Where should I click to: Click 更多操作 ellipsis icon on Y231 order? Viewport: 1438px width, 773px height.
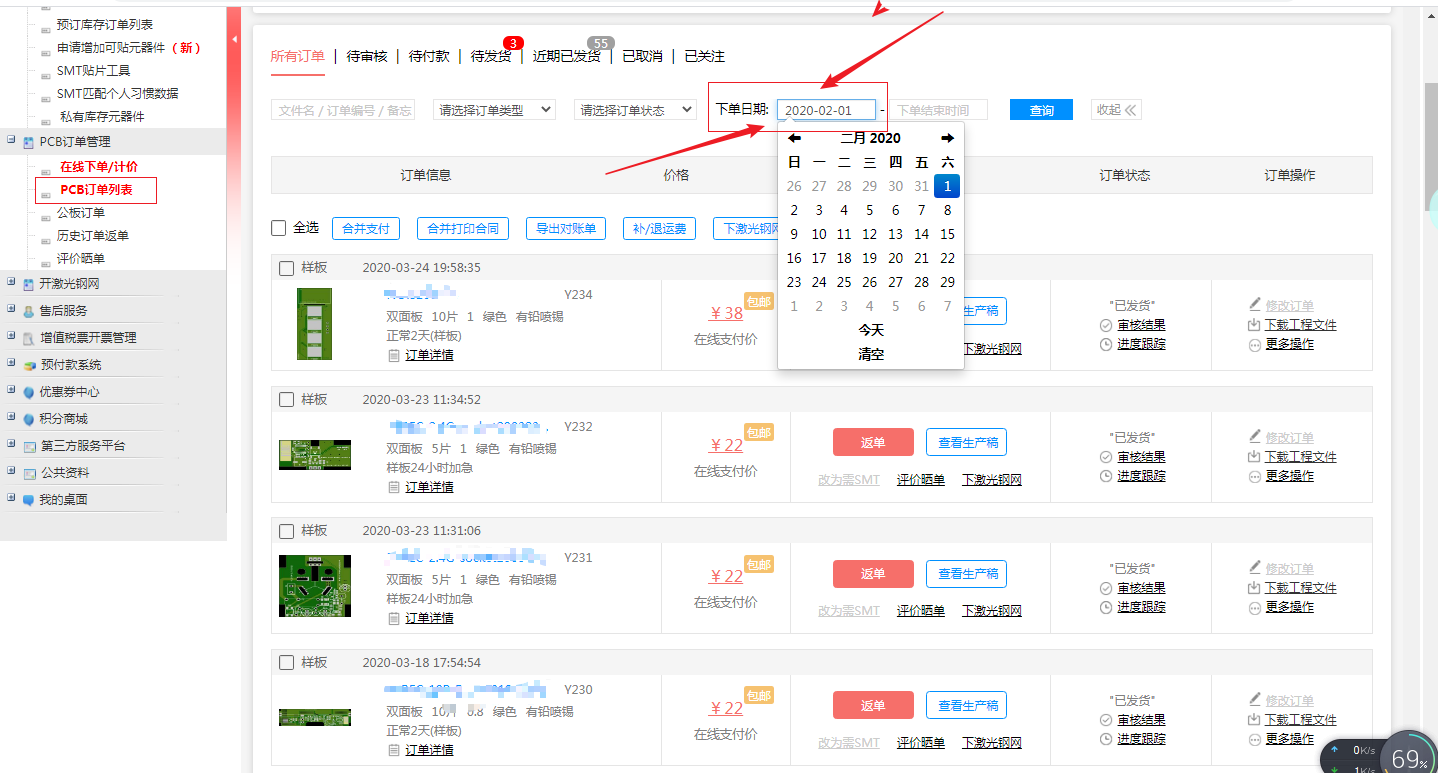click(1255, 607)
